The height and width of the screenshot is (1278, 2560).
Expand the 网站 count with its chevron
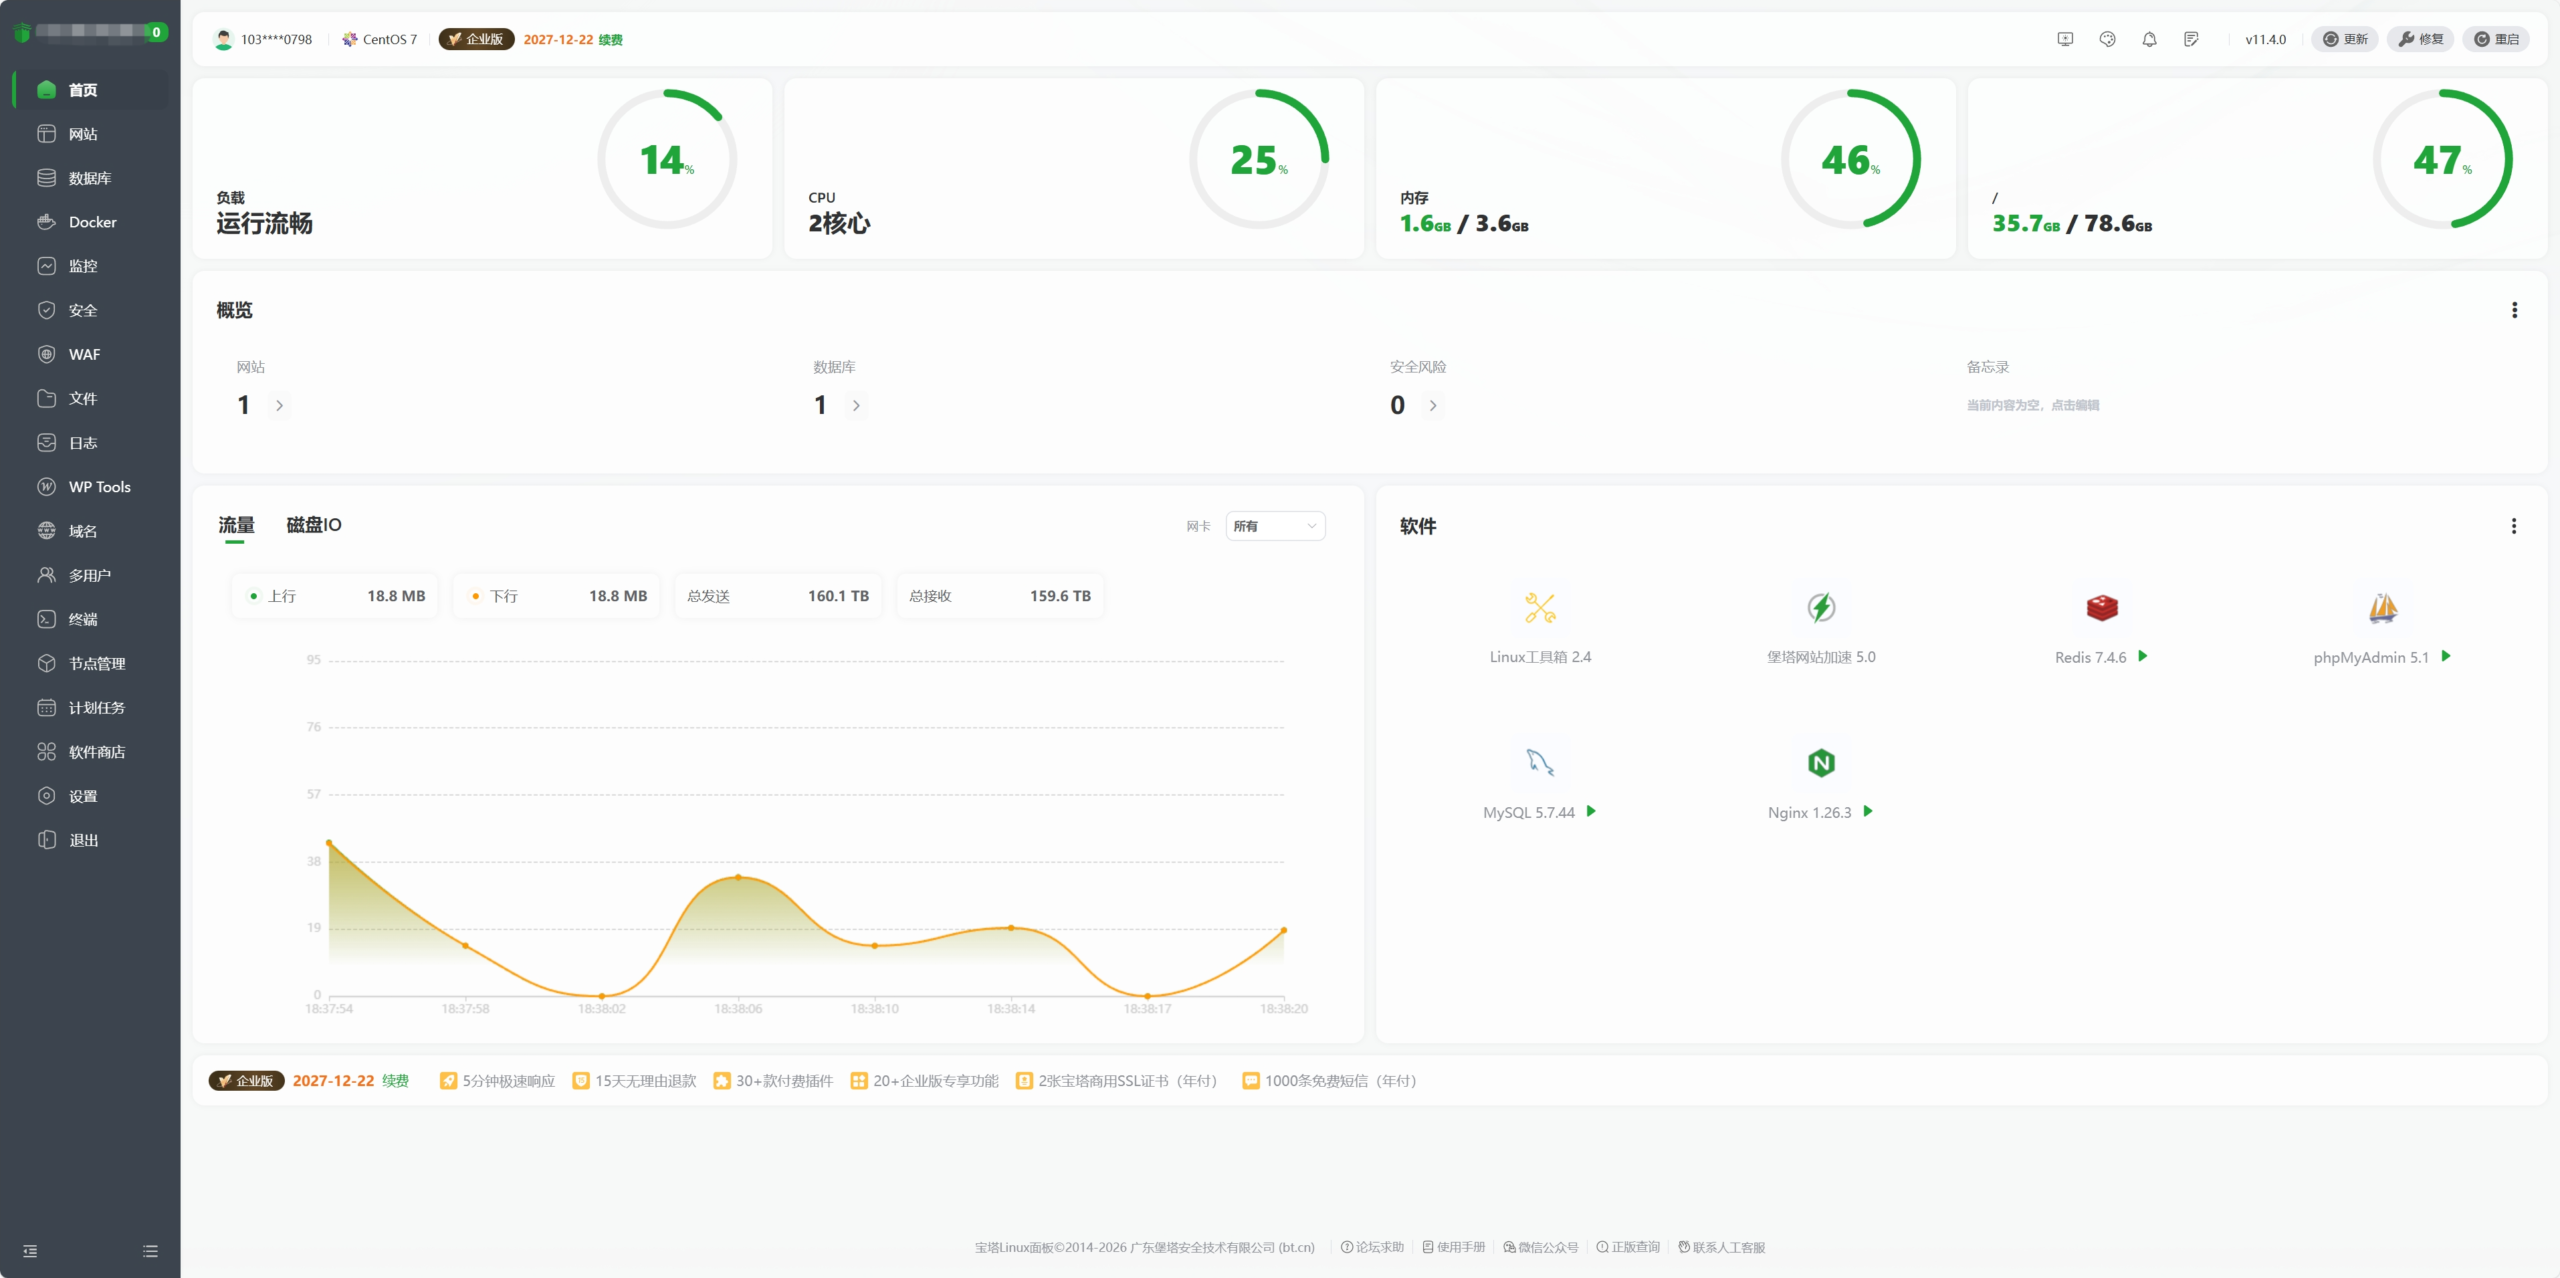(x=279, y=406)
